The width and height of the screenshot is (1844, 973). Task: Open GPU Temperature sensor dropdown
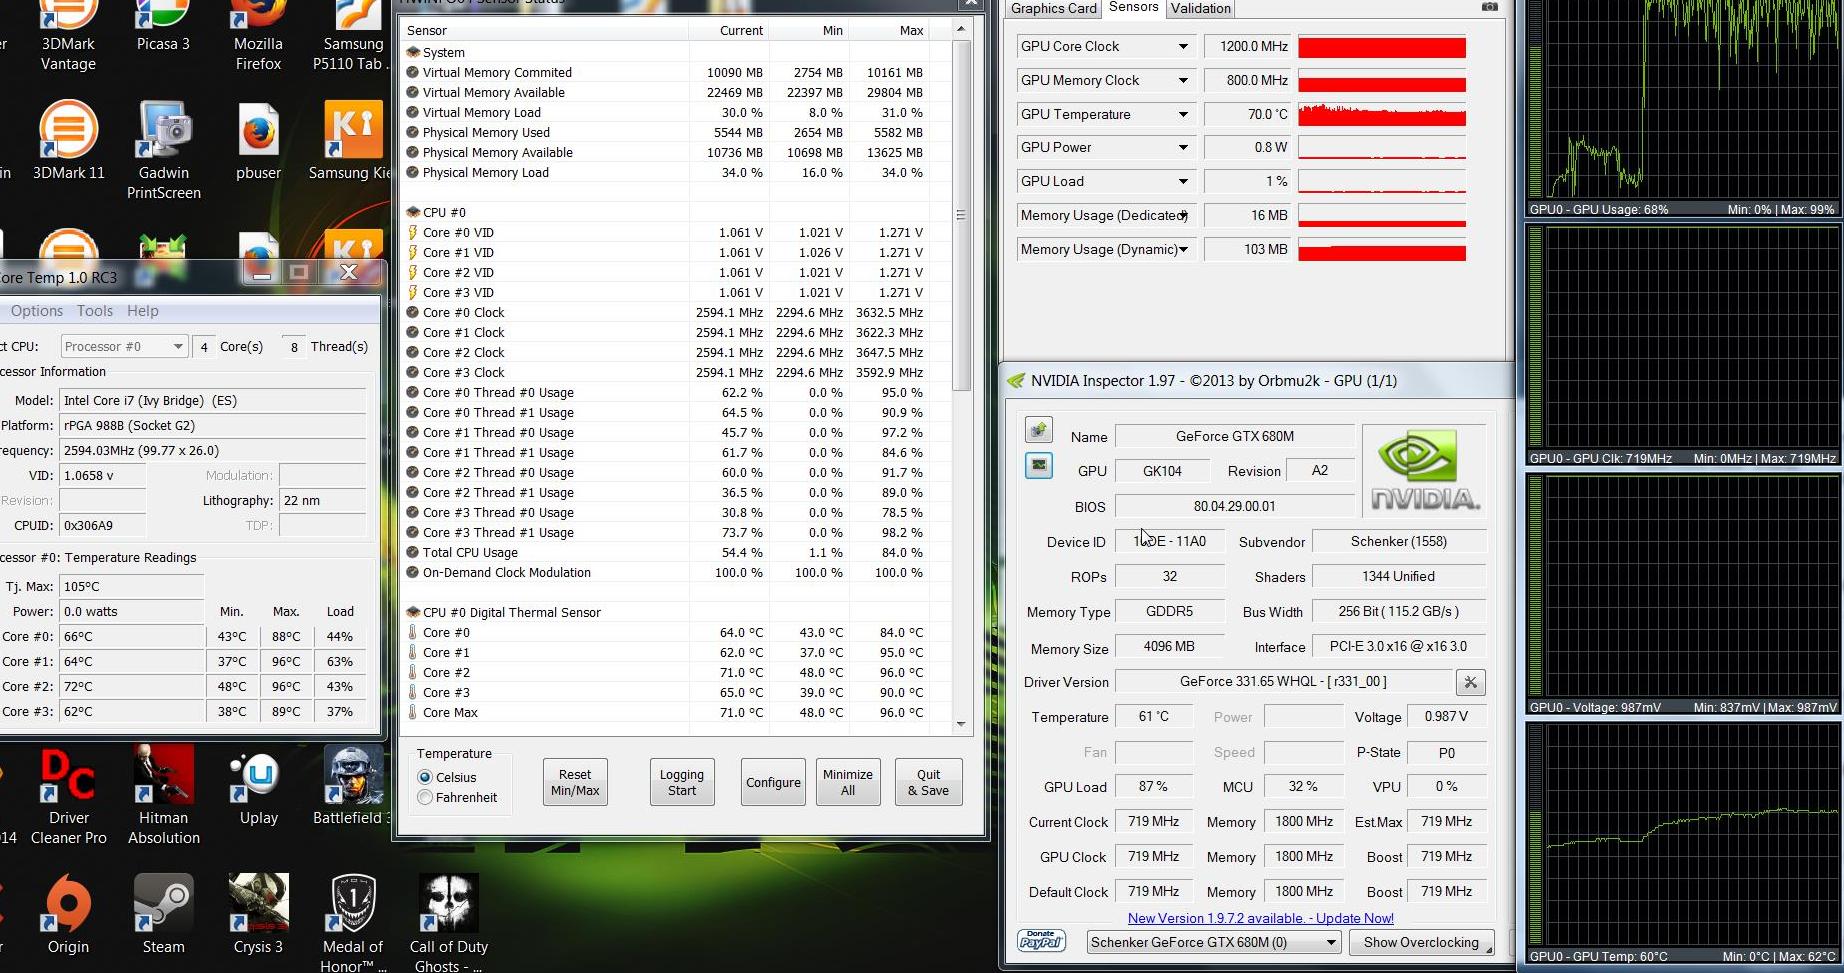click(x=1183, y=114)
